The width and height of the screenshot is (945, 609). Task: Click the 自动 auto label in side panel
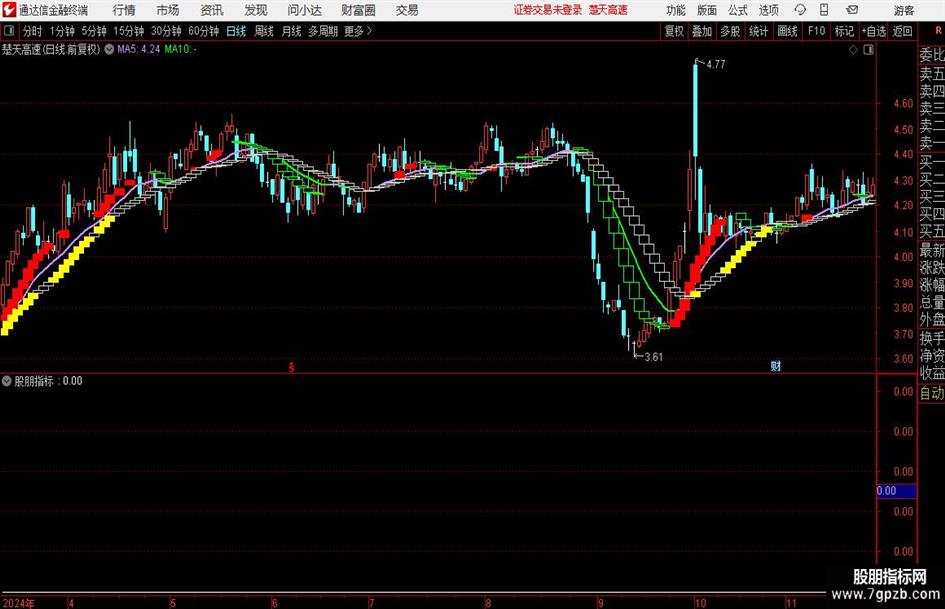[x=932, y=393]
